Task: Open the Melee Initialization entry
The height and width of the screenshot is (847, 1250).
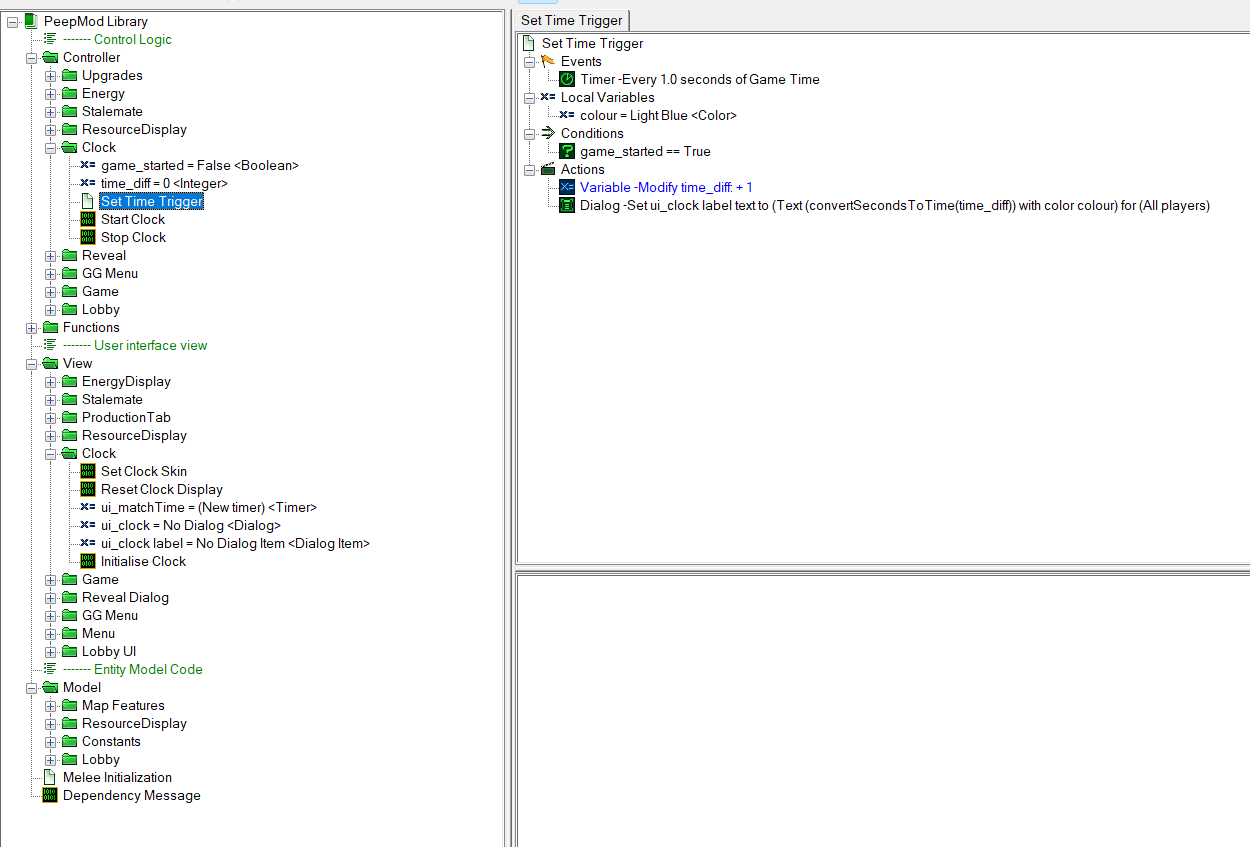Action: point(117,777)
